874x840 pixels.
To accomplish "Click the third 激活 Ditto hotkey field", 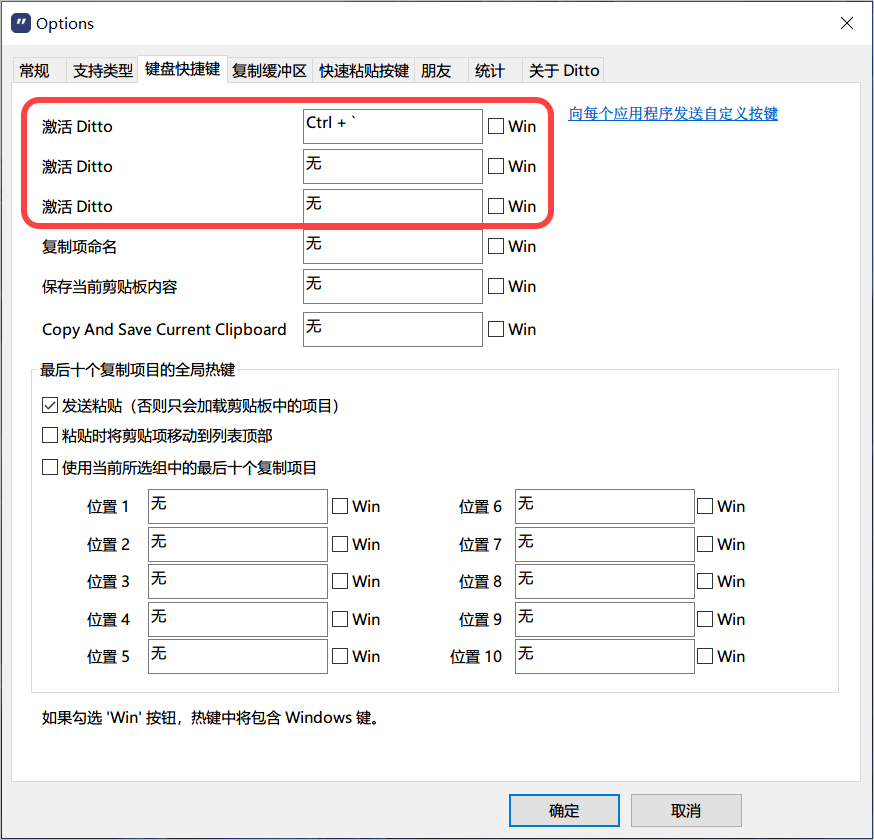I will click(x=392, y=206).
